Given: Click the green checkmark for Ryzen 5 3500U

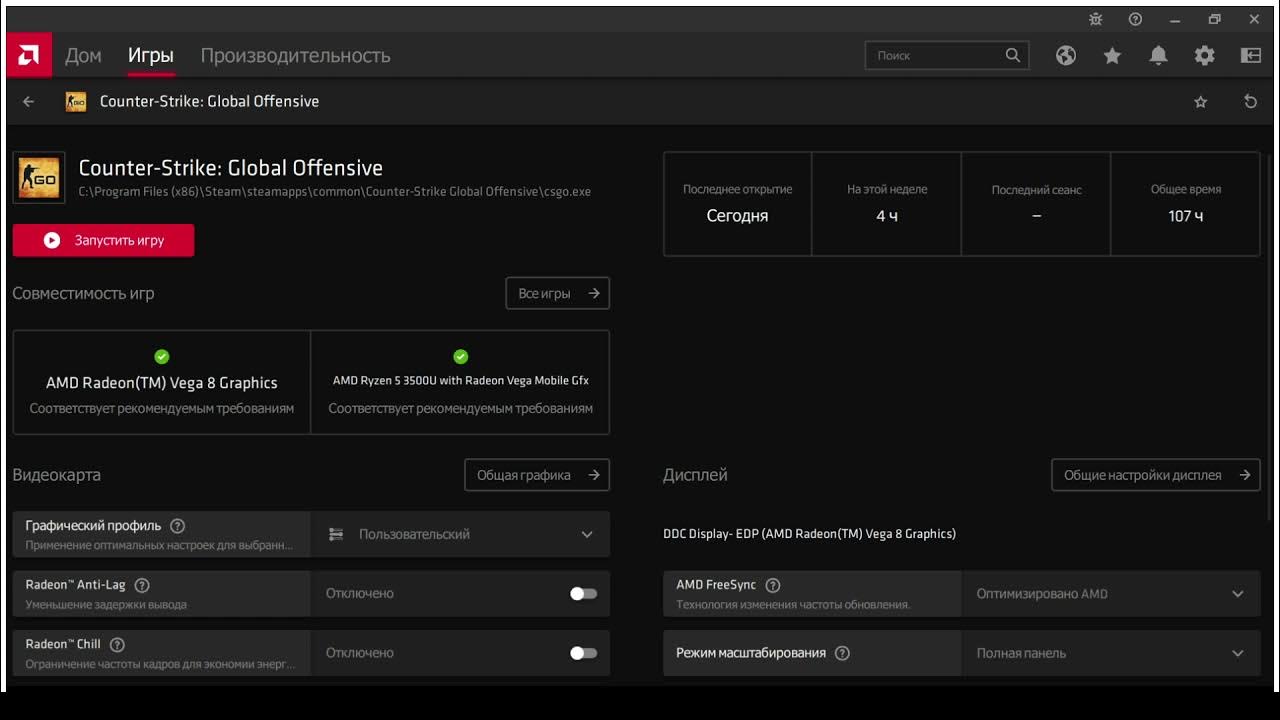Looking at the screenshot, I should 460,356.
